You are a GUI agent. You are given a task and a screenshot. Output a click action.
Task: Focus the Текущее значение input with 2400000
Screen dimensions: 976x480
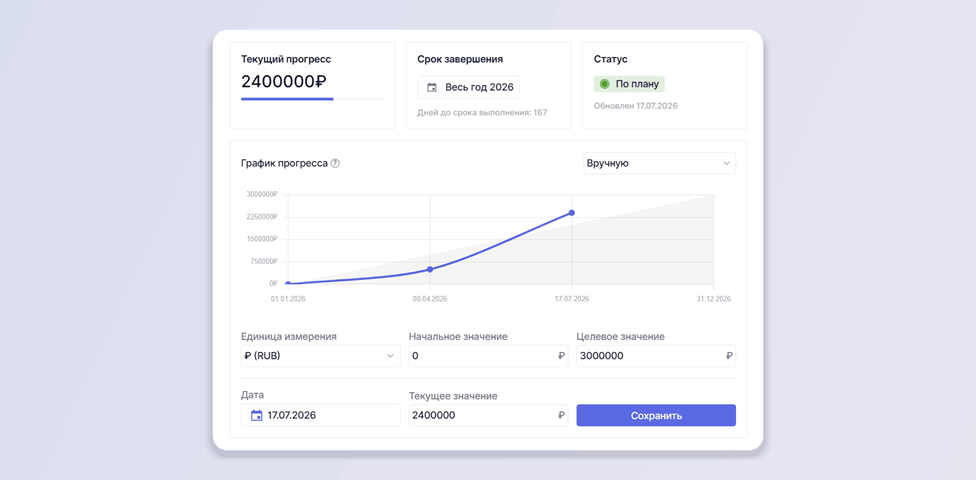[x=489, y=415]
